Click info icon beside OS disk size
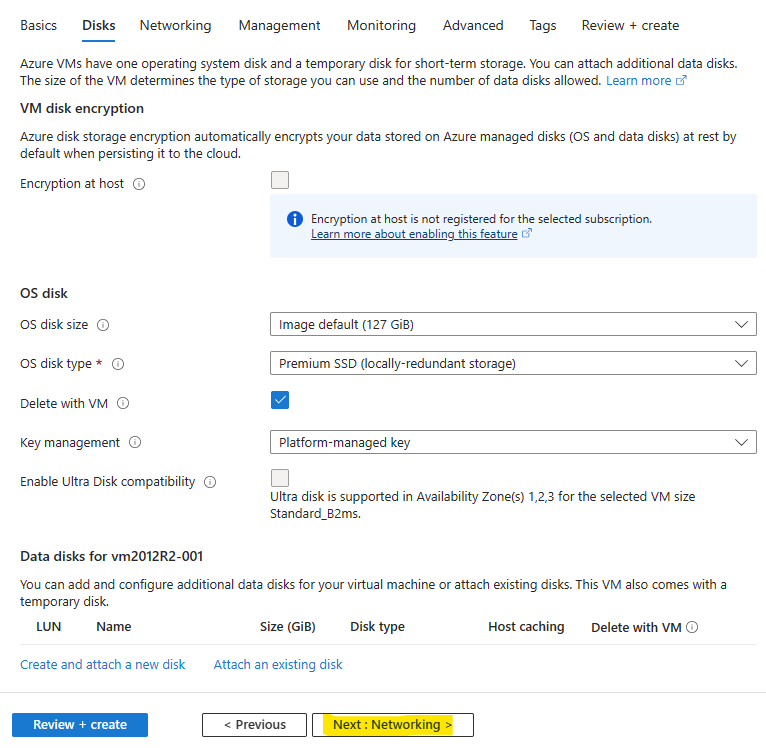The width and height of the screenshot is (766, 748). (x=103, y=325)
